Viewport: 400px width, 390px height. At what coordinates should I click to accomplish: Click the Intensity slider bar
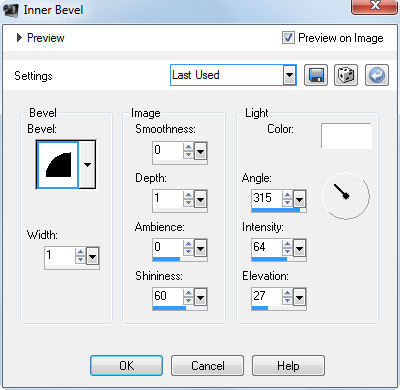pos(279,259)
